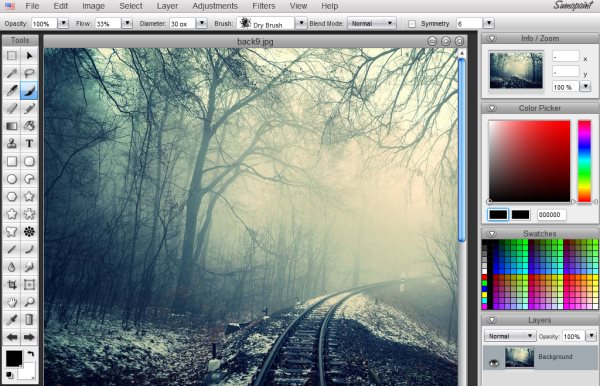Viewport: 600px width, 386px height.
Task: Select the Rounded Rectangle shape tool
Action: 29,161
